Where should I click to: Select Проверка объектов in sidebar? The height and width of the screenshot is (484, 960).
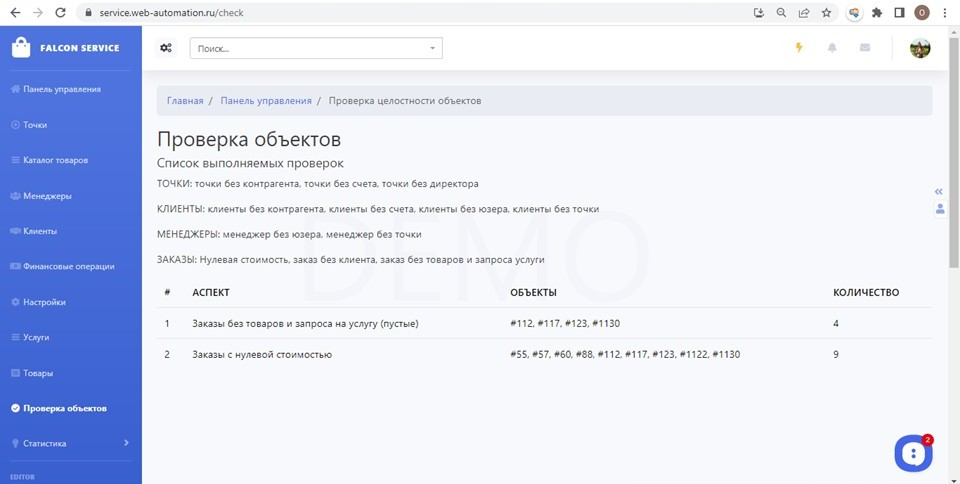tap(59, 408)
